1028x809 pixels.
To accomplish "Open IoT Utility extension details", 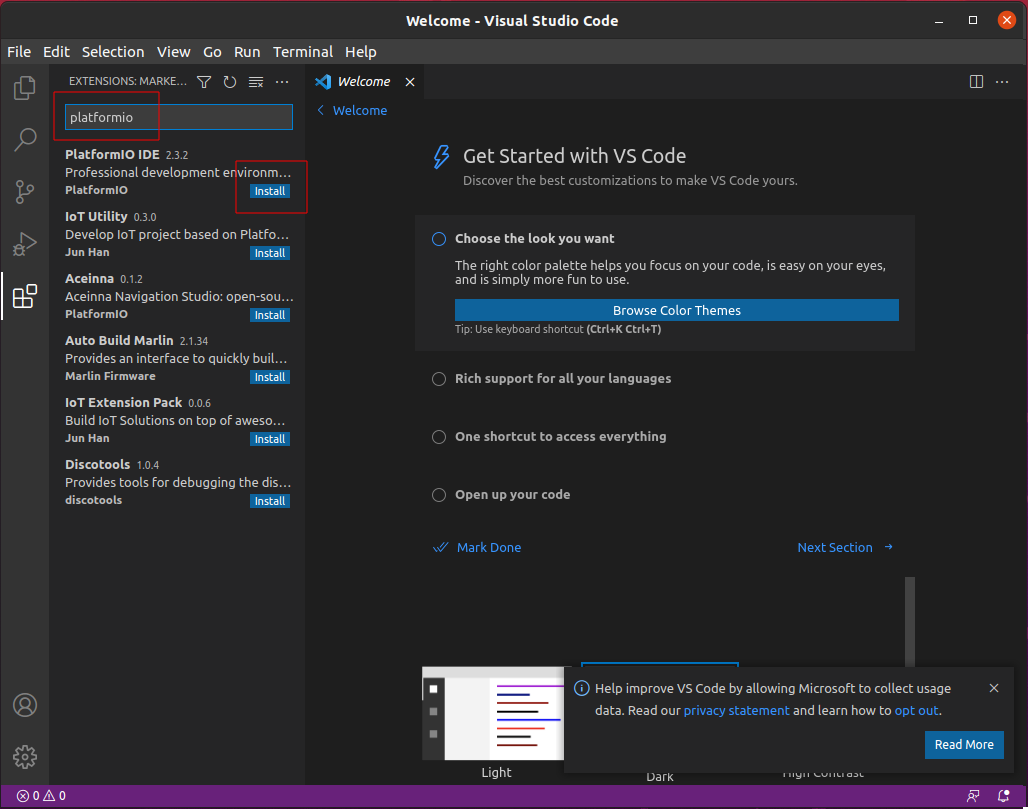I will [177, 234].
